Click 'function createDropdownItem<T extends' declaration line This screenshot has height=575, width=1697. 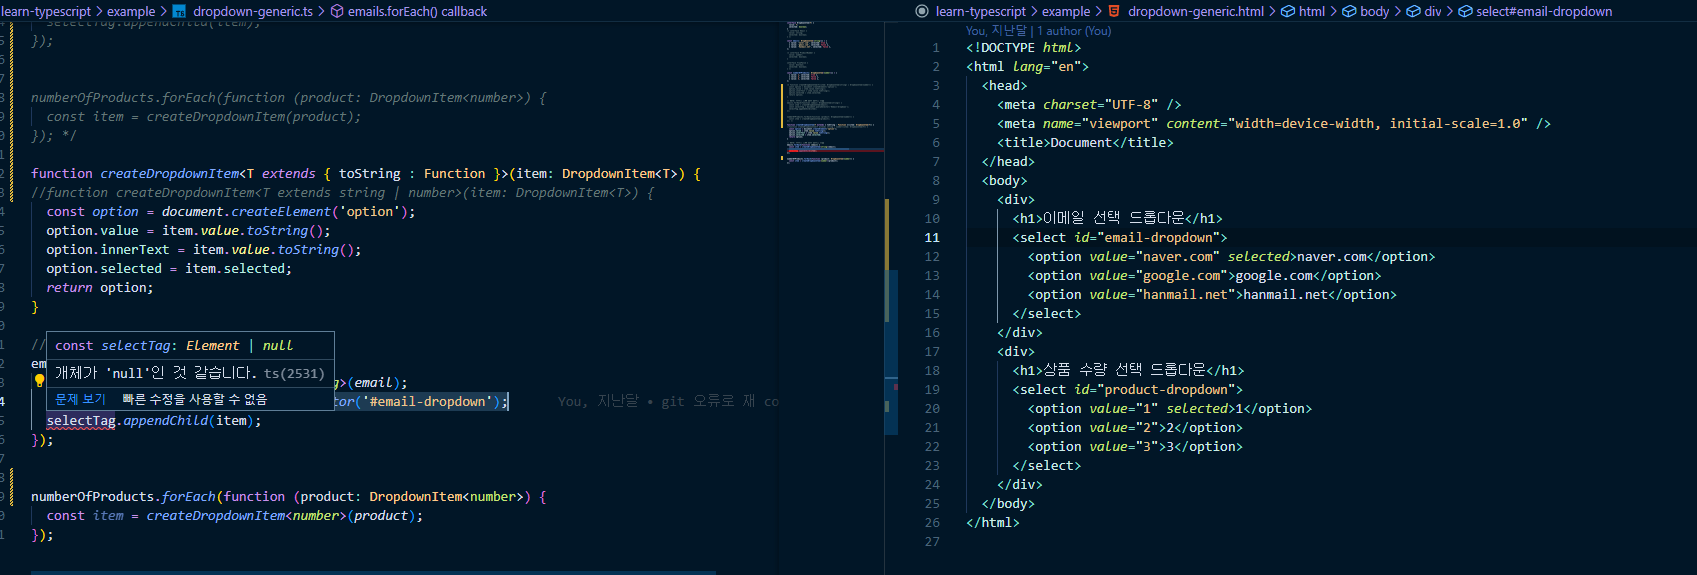tap(366, 173)
